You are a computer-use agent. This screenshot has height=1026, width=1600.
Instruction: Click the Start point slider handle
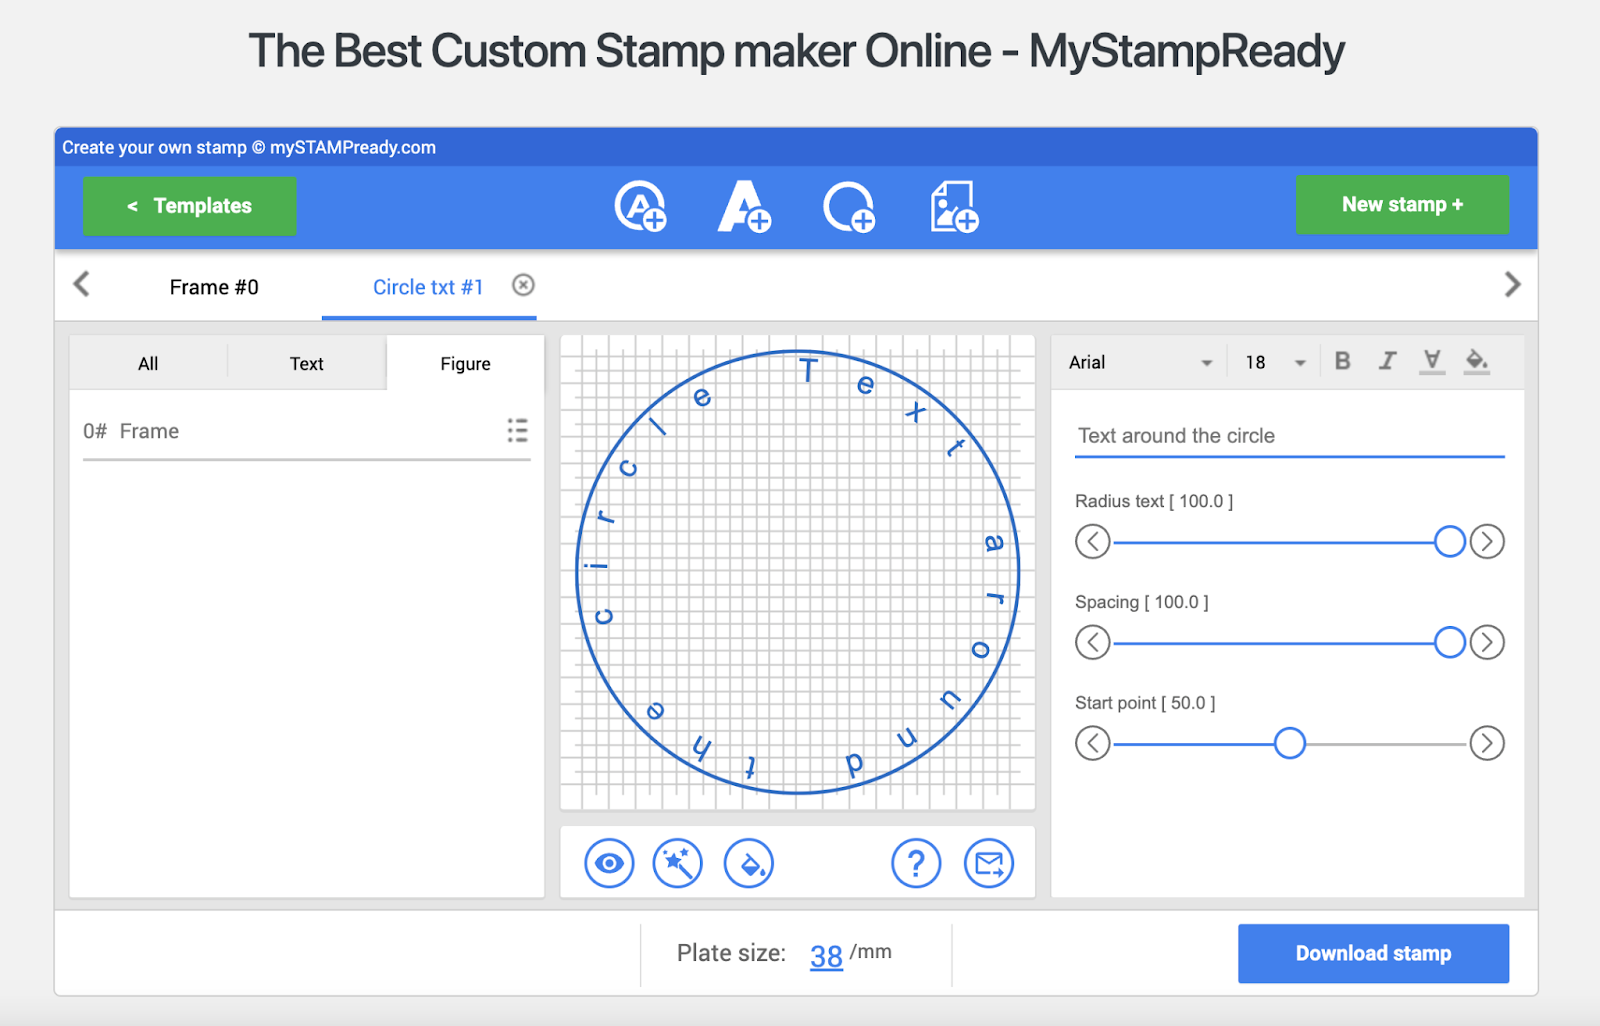(x=1290, y=743)
